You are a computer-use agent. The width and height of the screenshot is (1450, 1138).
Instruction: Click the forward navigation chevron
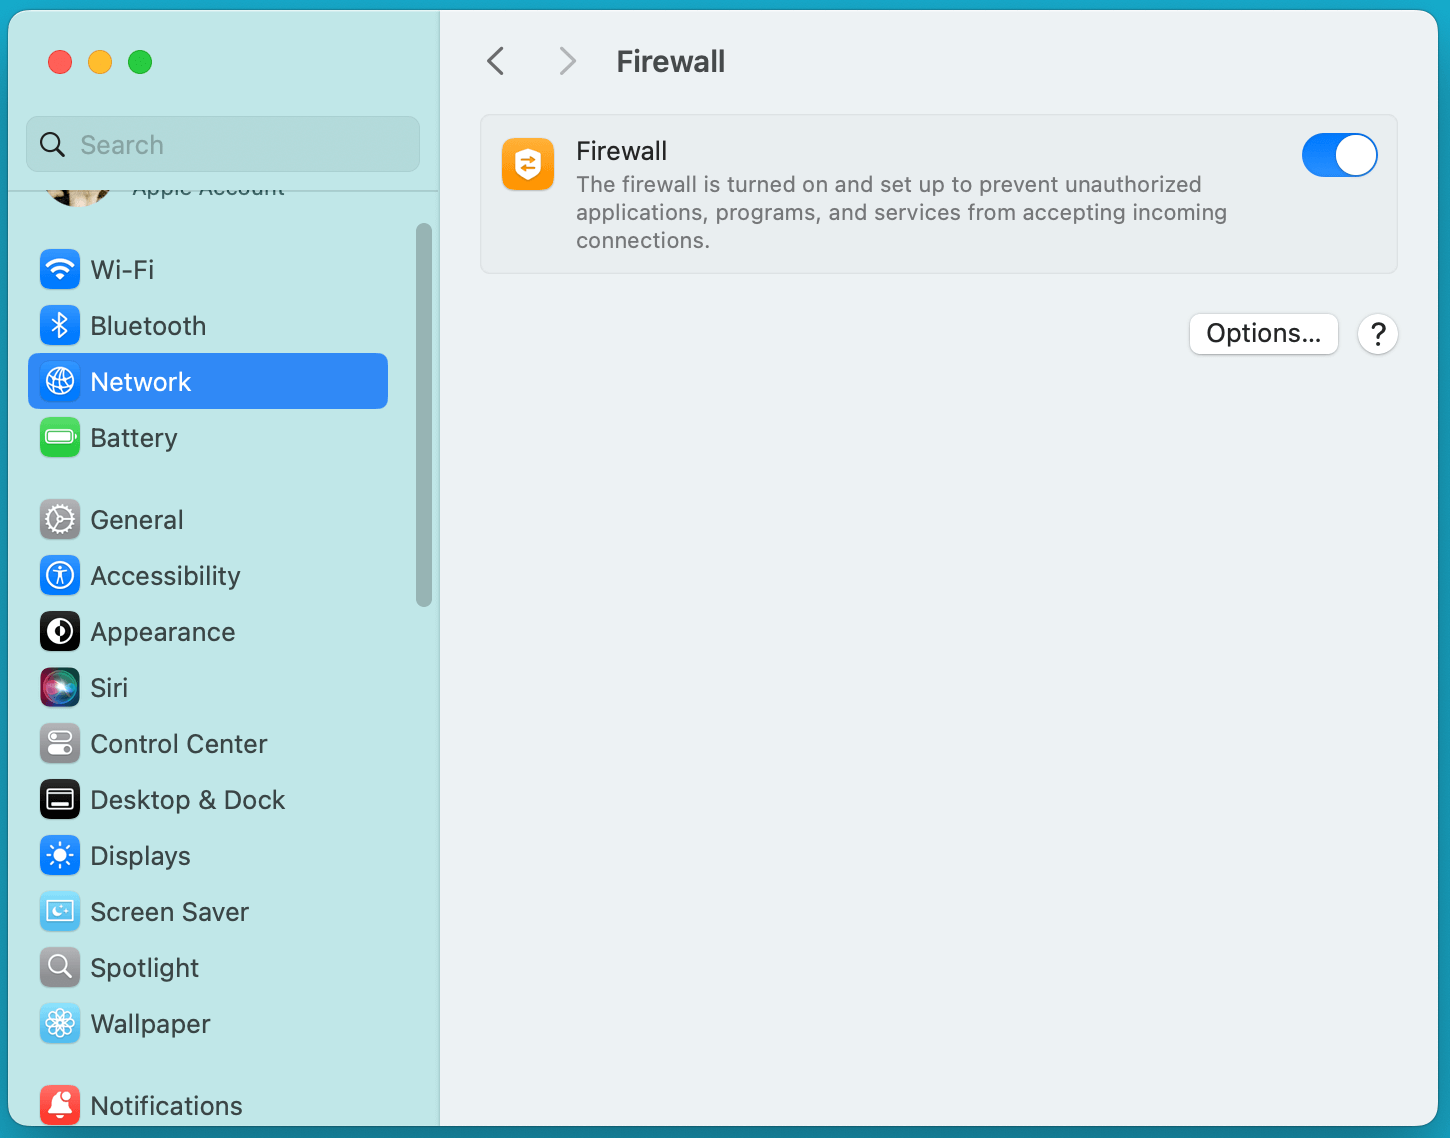tap(567, 61)
